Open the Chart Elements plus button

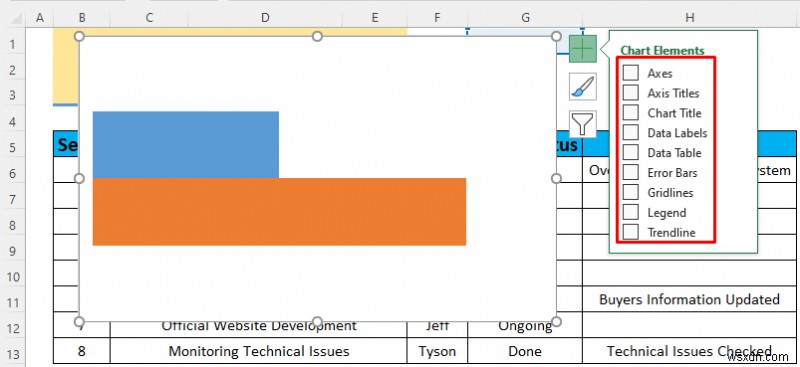tap(583, 49)
